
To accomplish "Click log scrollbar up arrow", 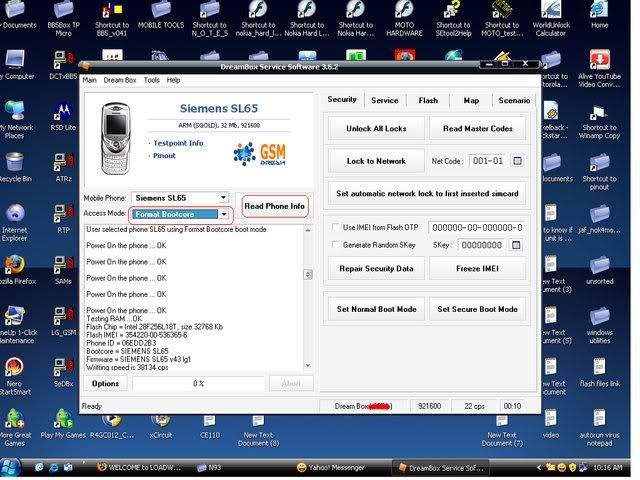I will click(x=308, y=230).
